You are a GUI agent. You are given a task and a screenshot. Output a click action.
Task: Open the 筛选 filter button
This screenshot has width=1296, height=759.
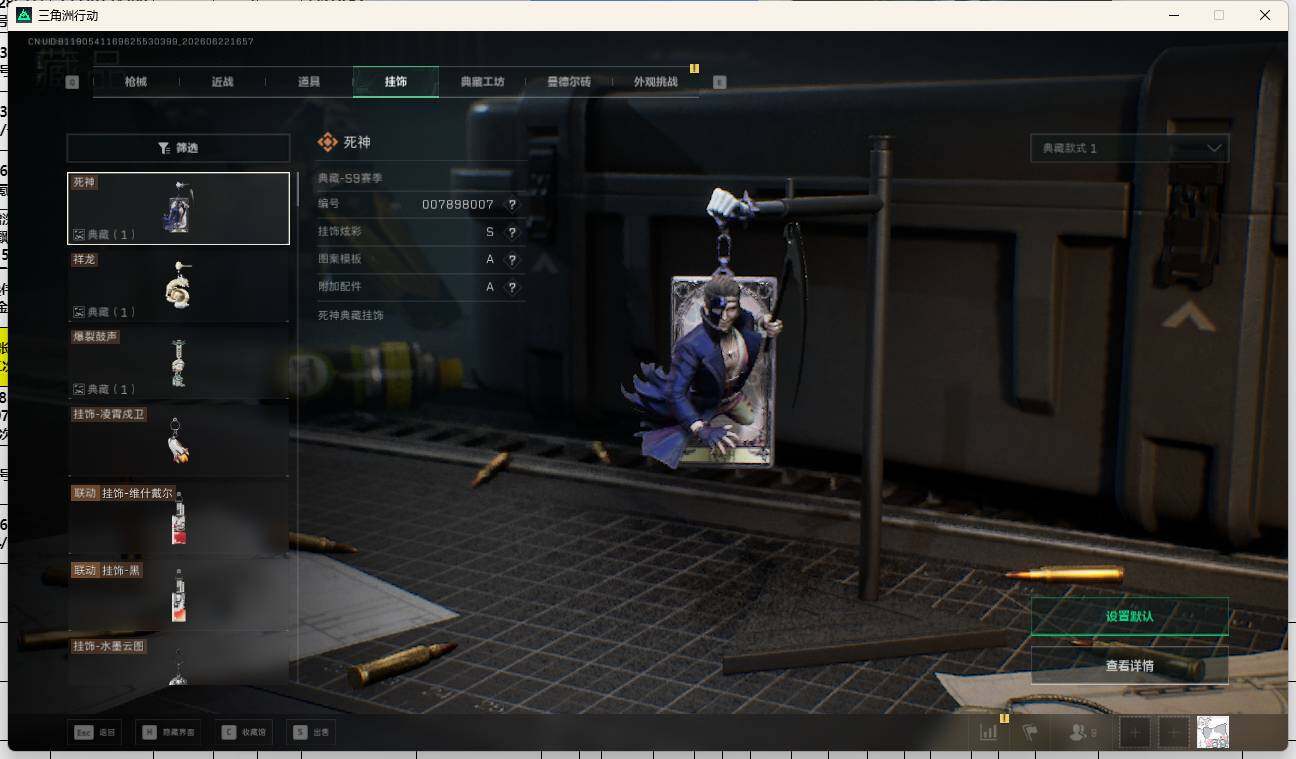[178, 148]
